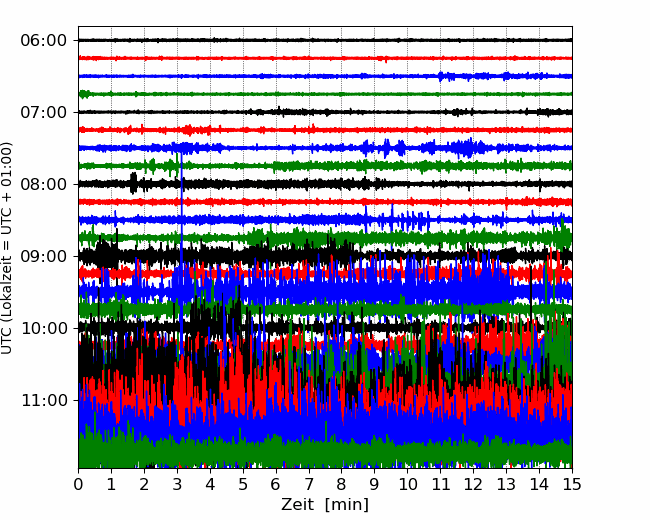Select the x-axis tick label 2
This screenshot has width=650, height=520.
[144, 484]
